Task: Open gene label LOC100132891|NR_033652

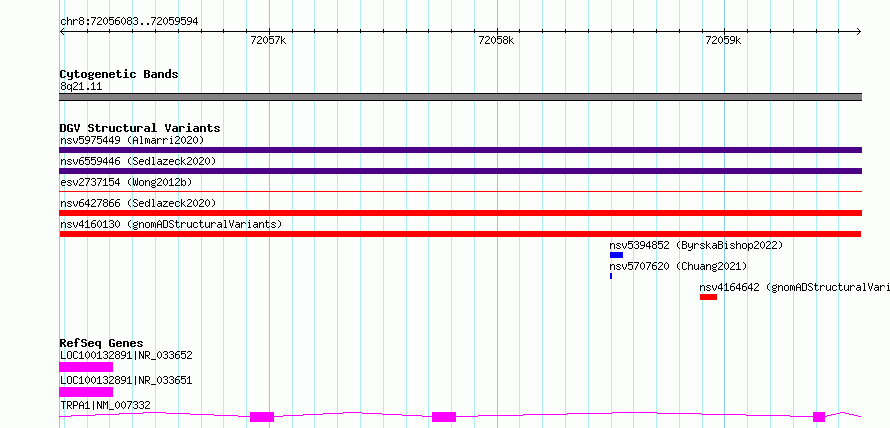Action: (x=126, y=356)
